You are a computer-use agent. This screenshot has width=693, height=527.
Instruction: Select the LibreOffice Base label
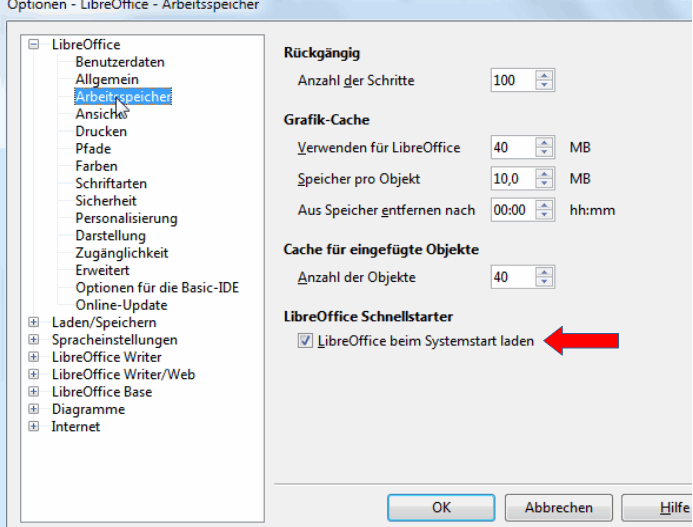coord(102,392)
